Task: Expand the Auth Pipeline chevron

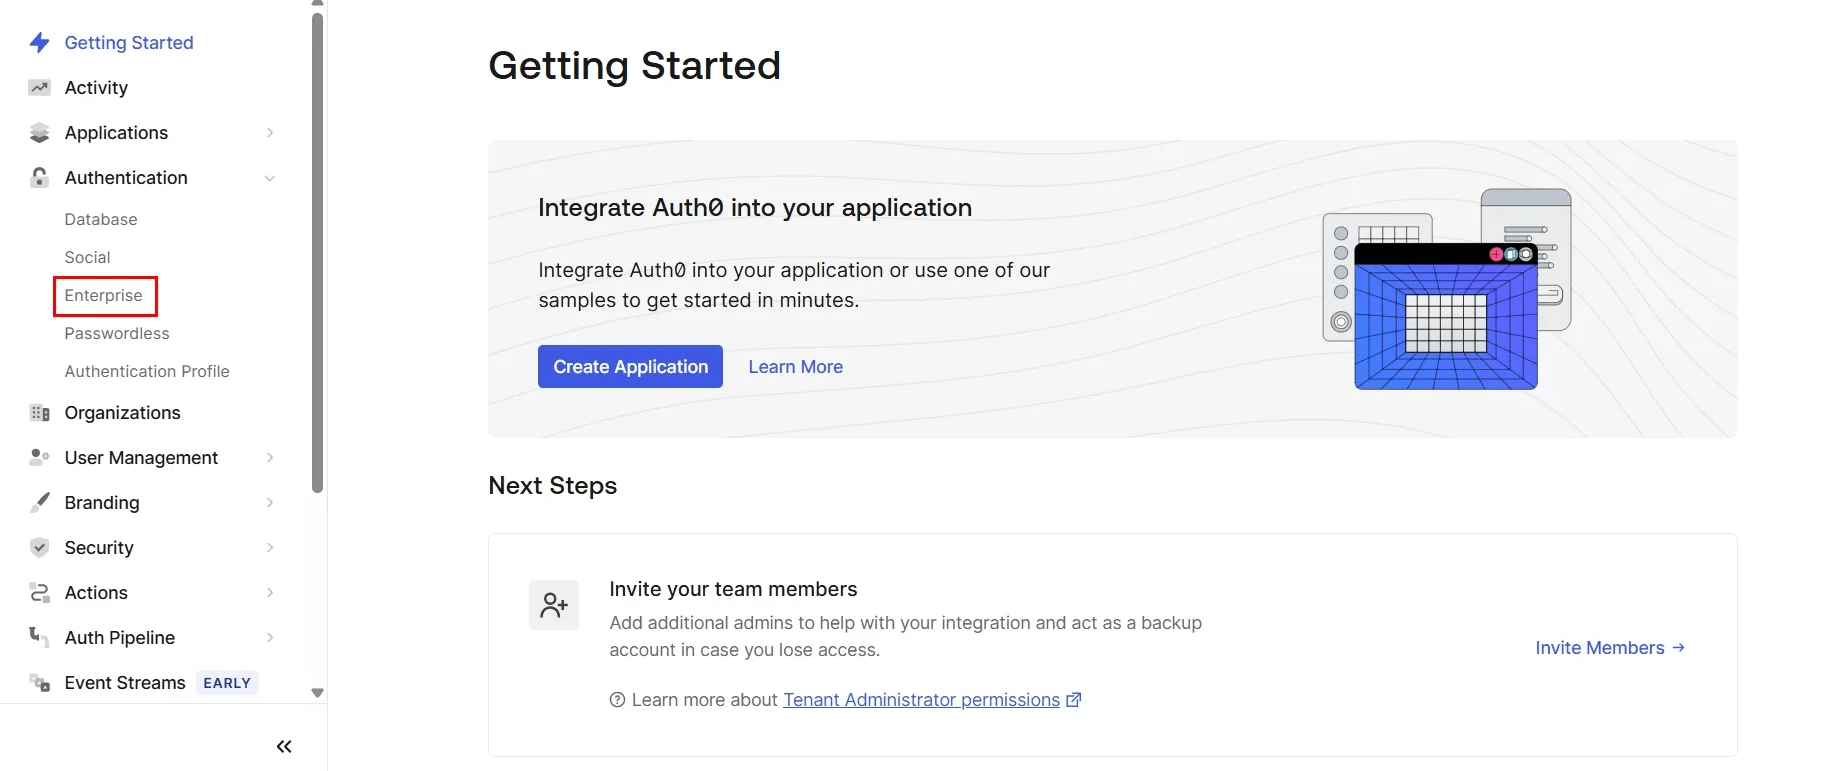Action: (270, 637)
